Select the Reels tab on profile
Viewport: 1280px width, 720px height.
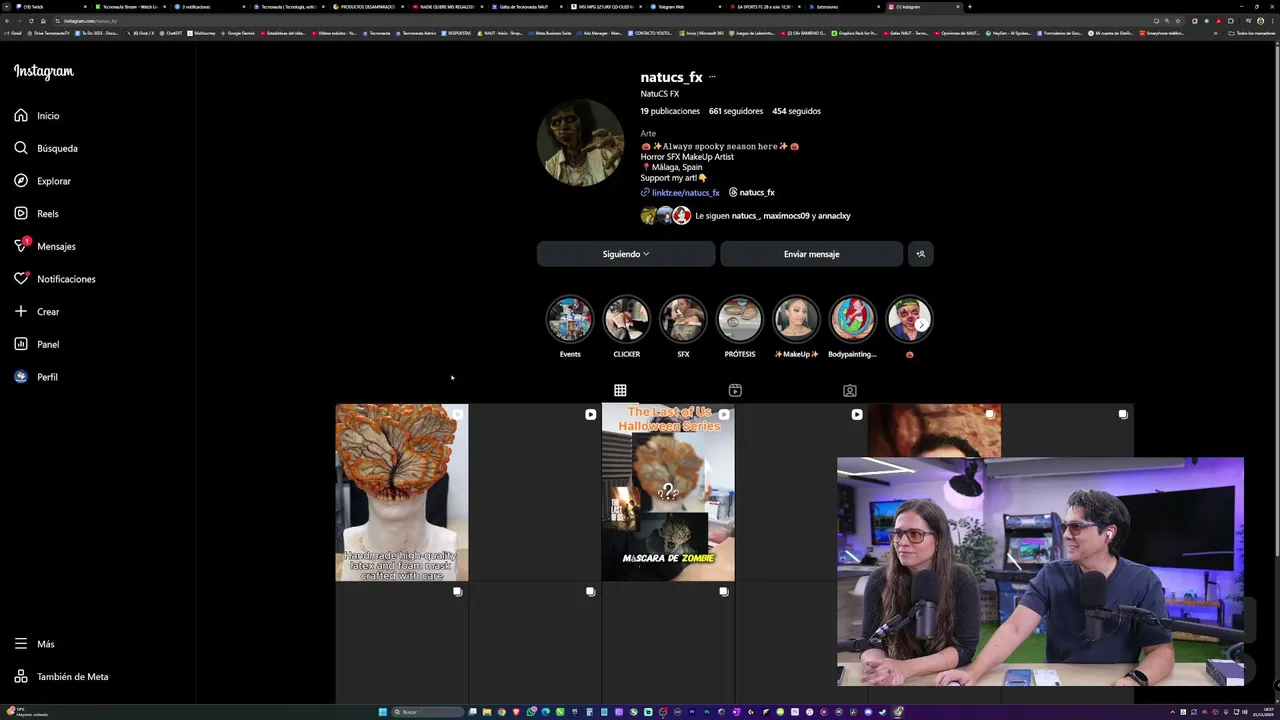pyautogui.click(x=735, y=390)
